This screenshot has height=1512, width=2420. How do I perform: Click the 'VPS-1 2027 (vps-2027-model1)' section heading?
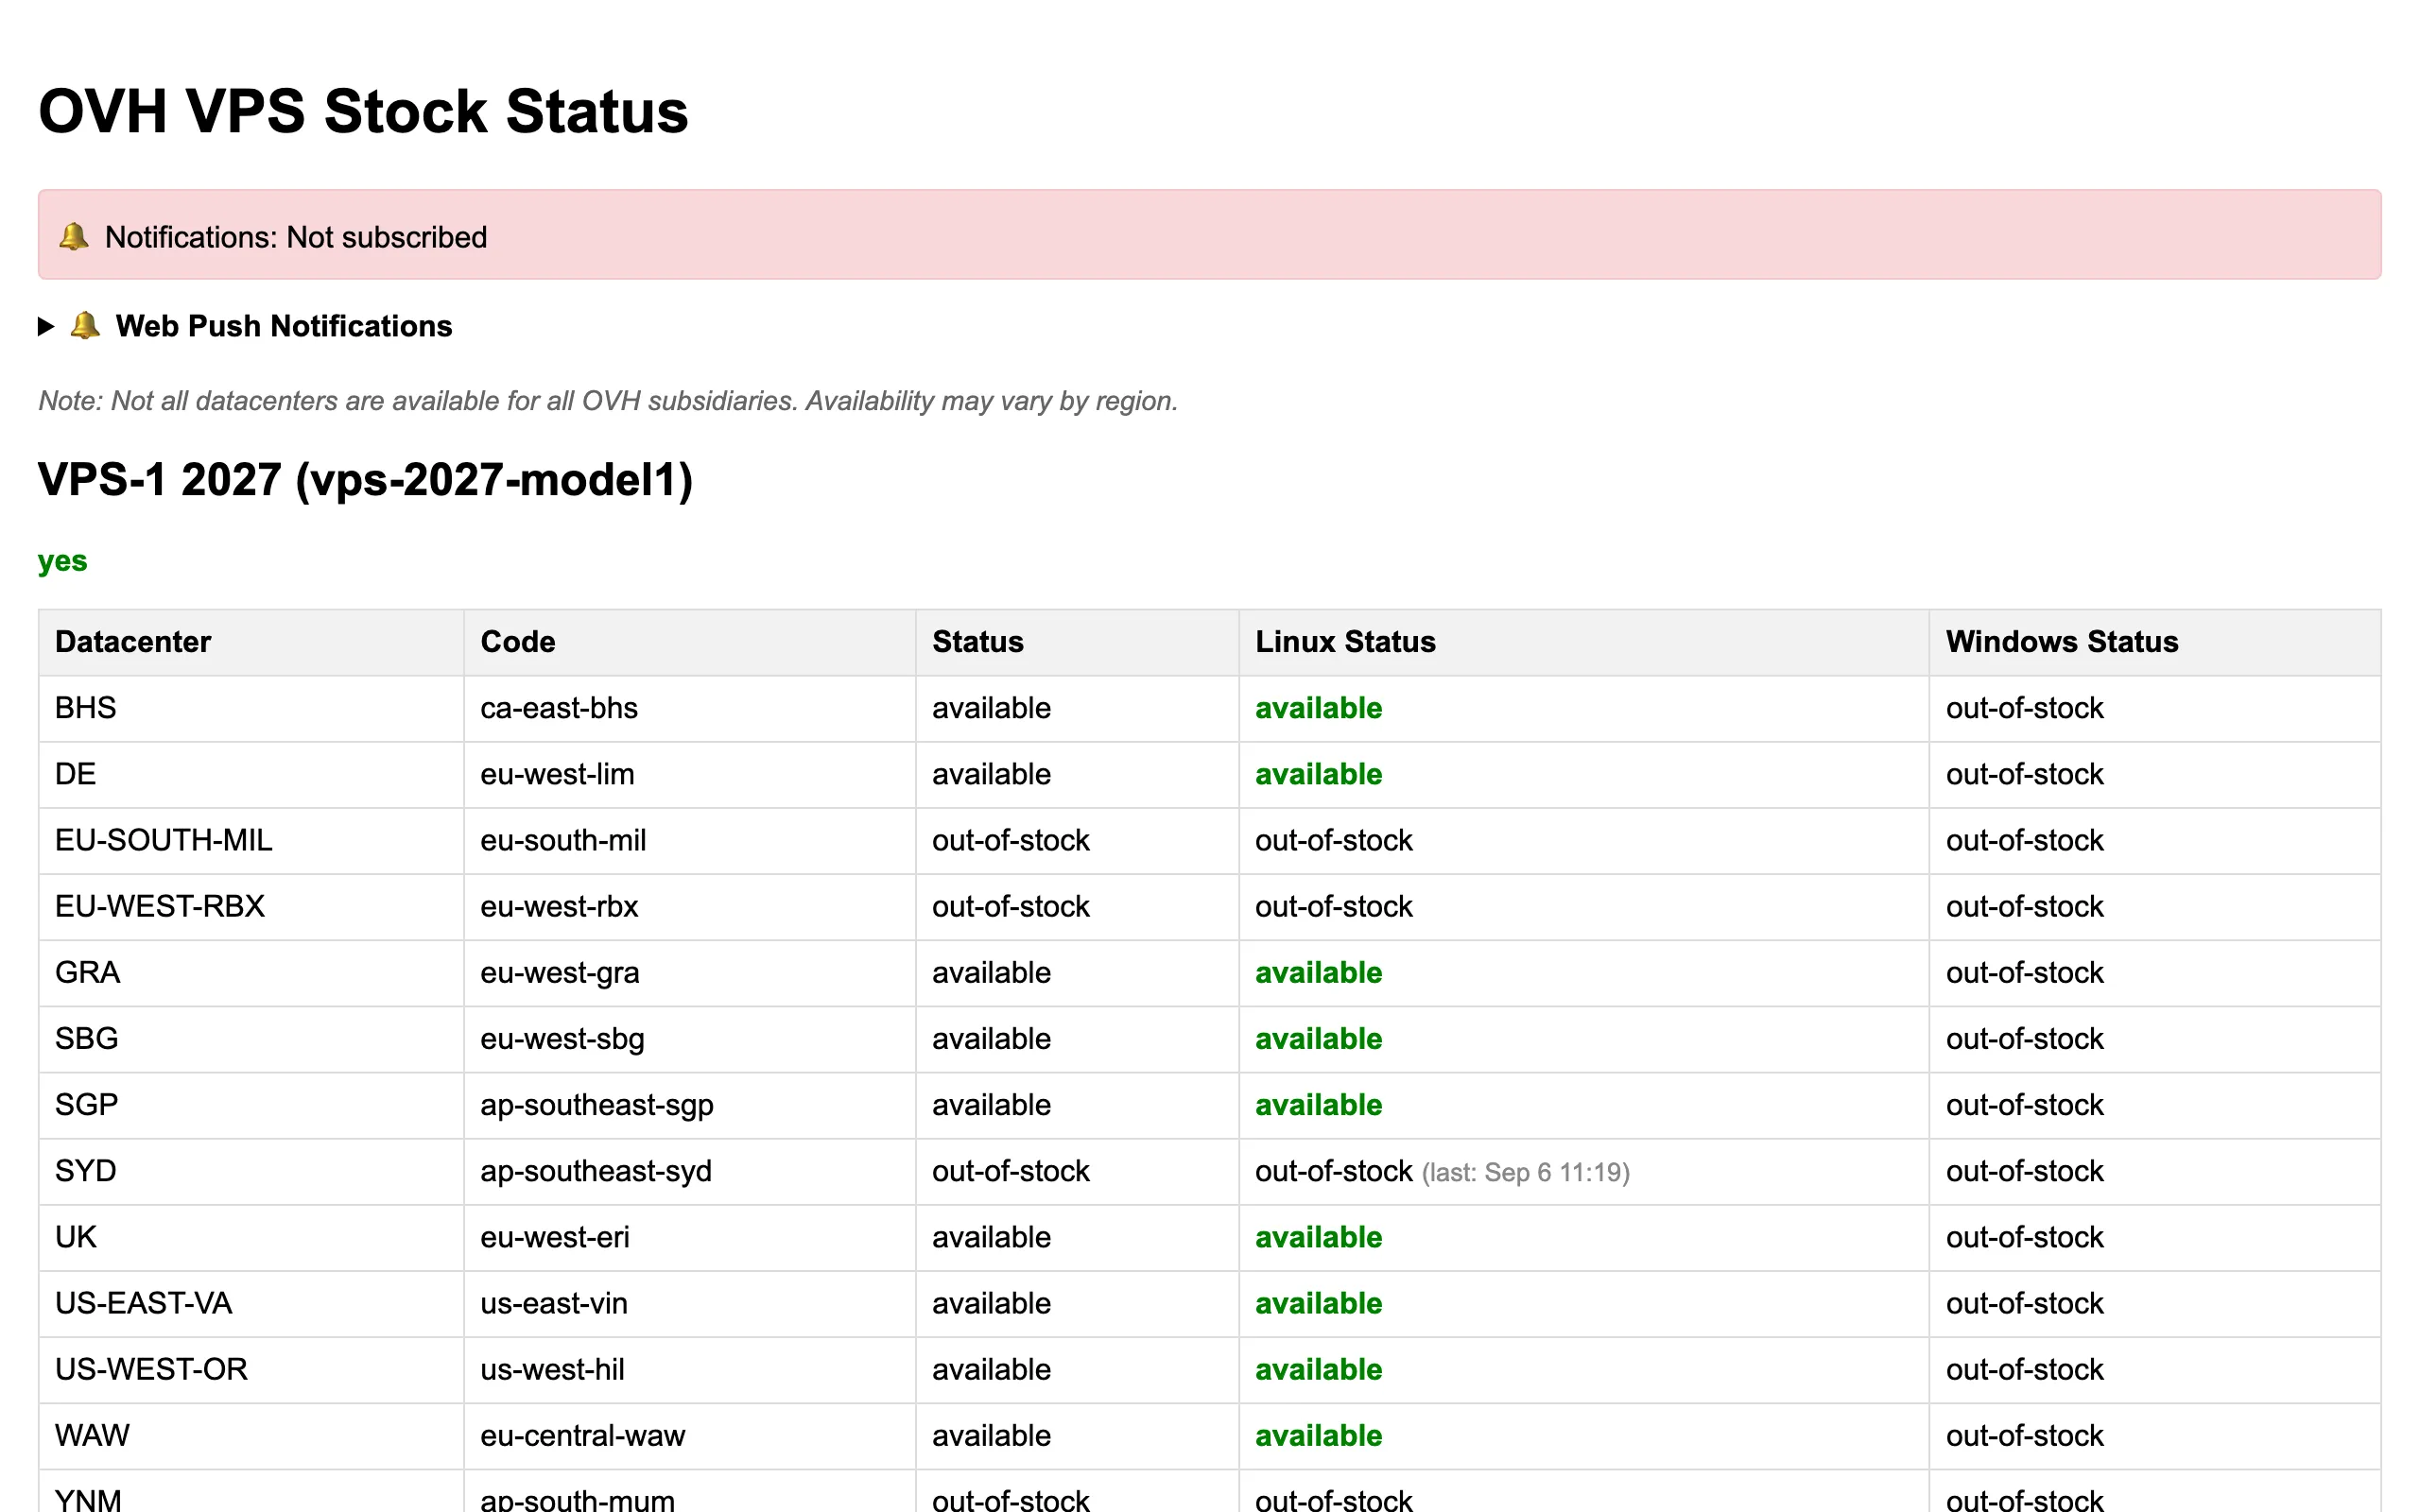tap(365, 479)
